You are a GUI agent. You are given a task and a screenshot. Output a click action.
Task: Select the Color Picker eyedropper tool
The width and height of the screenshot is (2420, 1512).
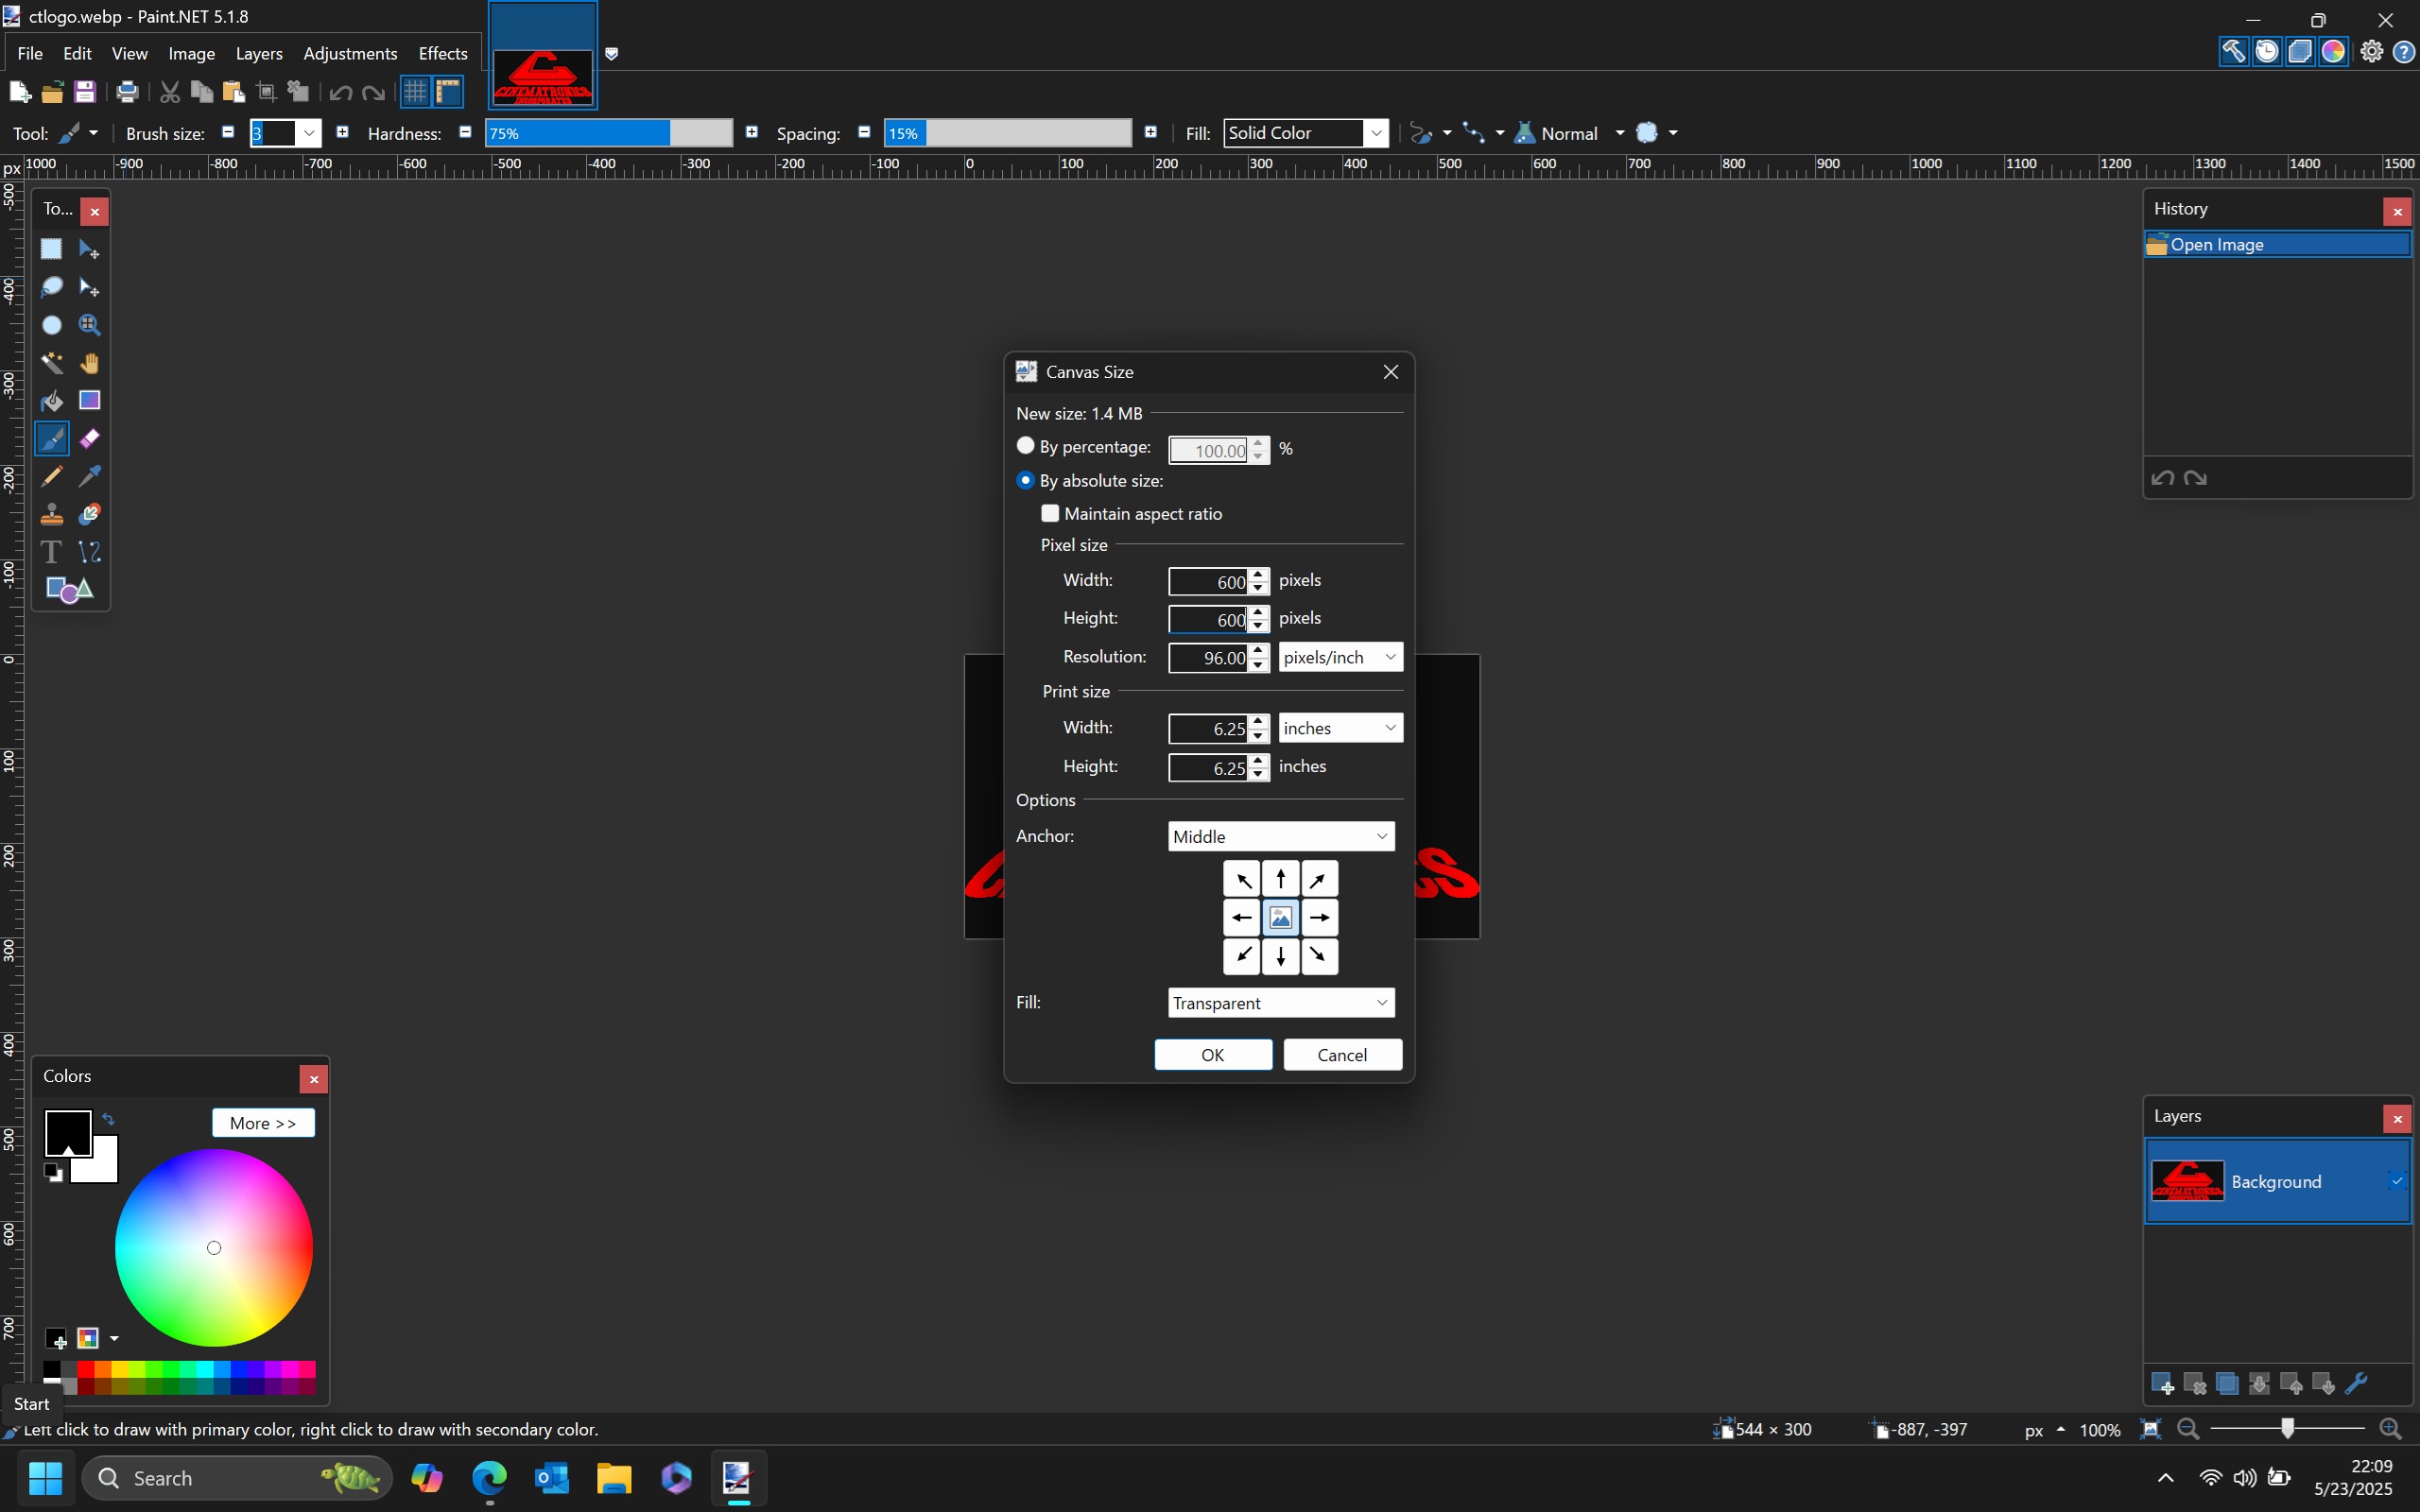tap(90, 476)
